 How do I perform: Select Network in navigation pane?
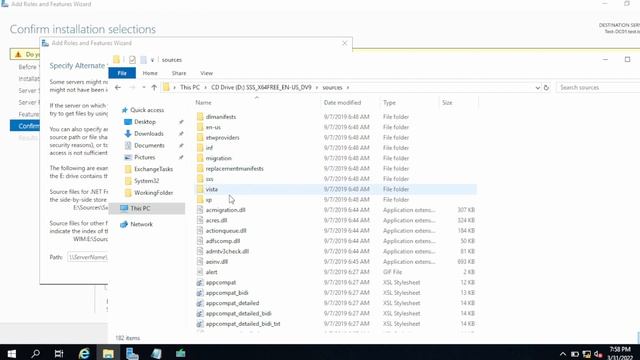coord(141,224)
